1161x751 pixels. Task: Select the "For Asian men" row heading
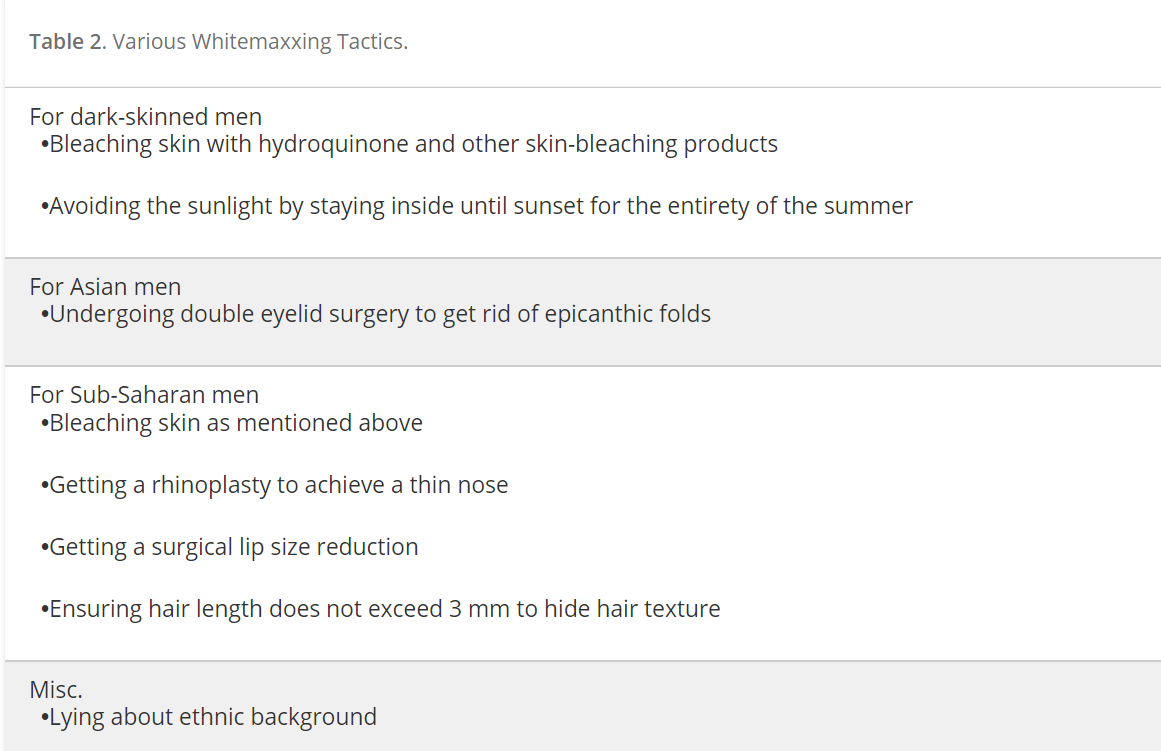pyautogui.click(x=105, y=287)
